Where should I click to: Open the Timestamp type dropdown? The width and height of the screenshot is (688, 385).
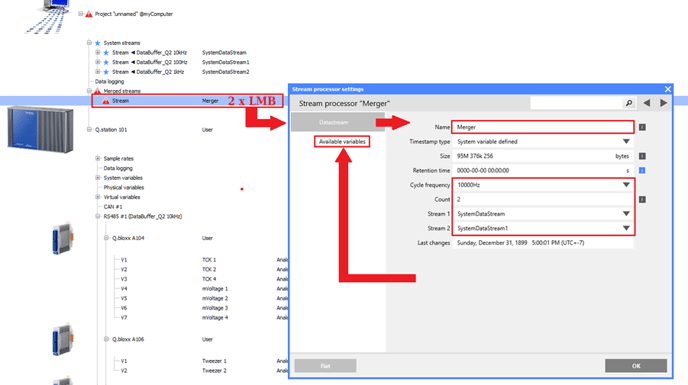pyautogui.click(x=626, y=141)
